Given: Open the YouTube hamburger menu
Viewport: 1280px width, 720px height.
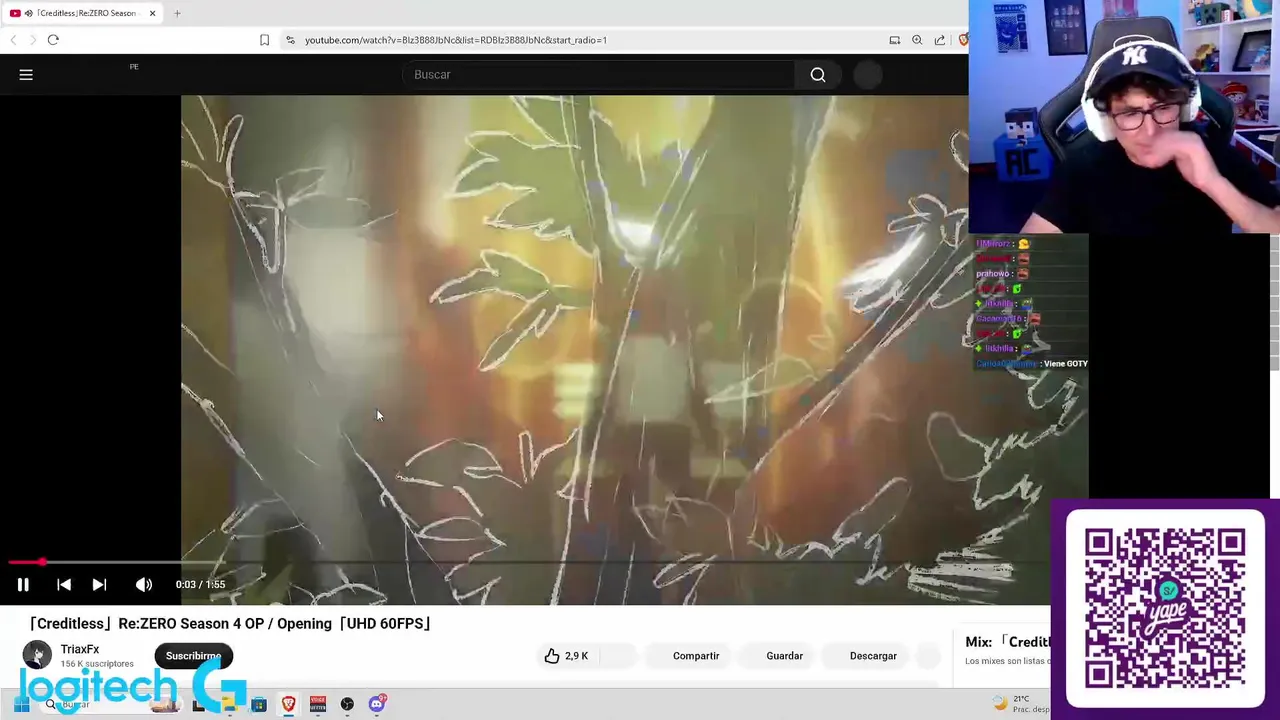Looking at the screenshot, I should pos(26,75).
